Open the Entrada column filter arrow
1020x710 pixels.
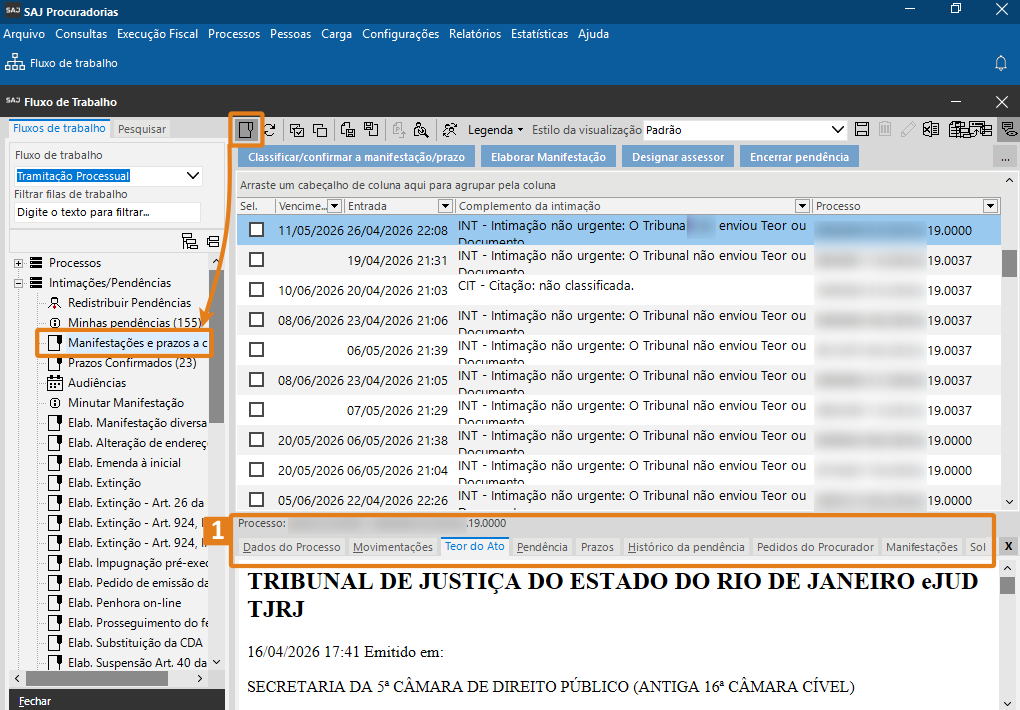tap(445, 206)
